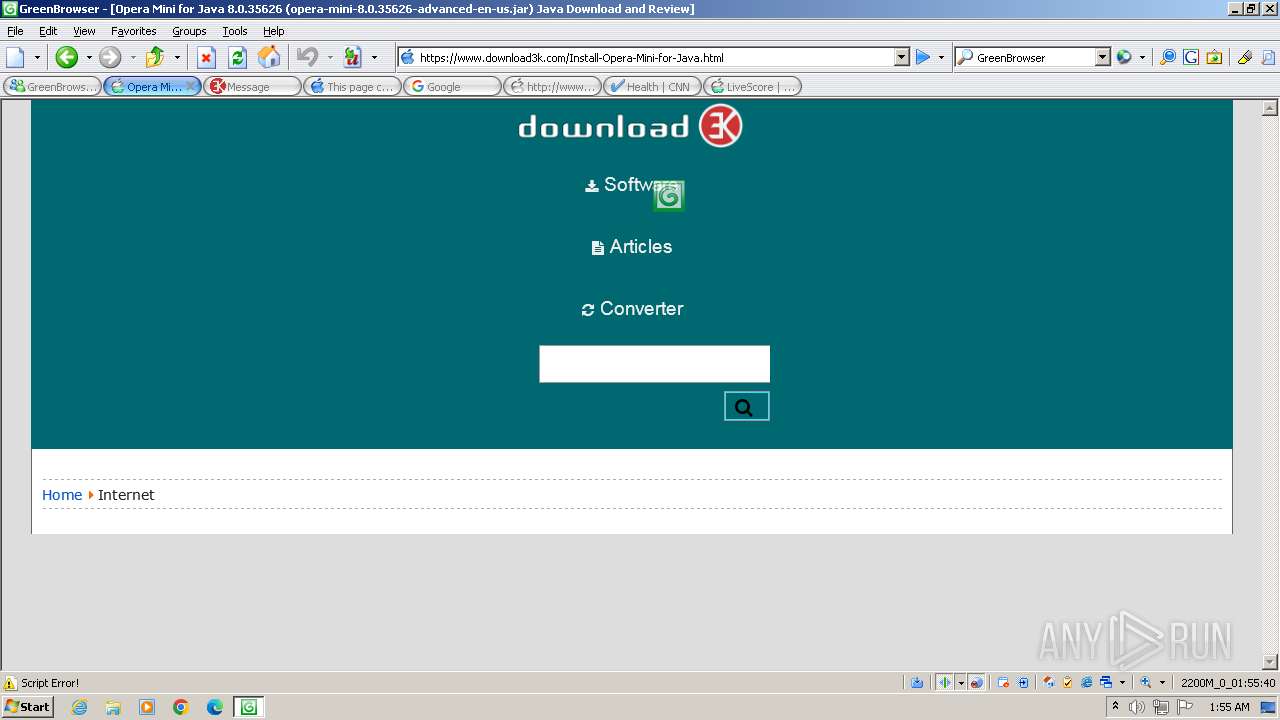This screenshot has width=1280, height=720.
Task: Open the Up folder dropdown arrow
Action: (x=177, y=58)
